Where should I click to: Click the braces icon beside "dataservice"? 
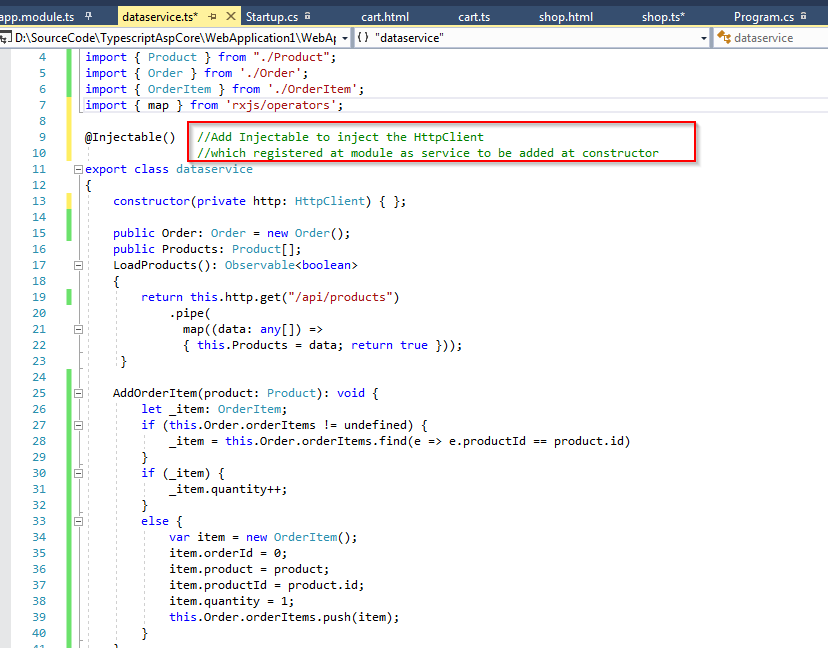tap(363, 37)
